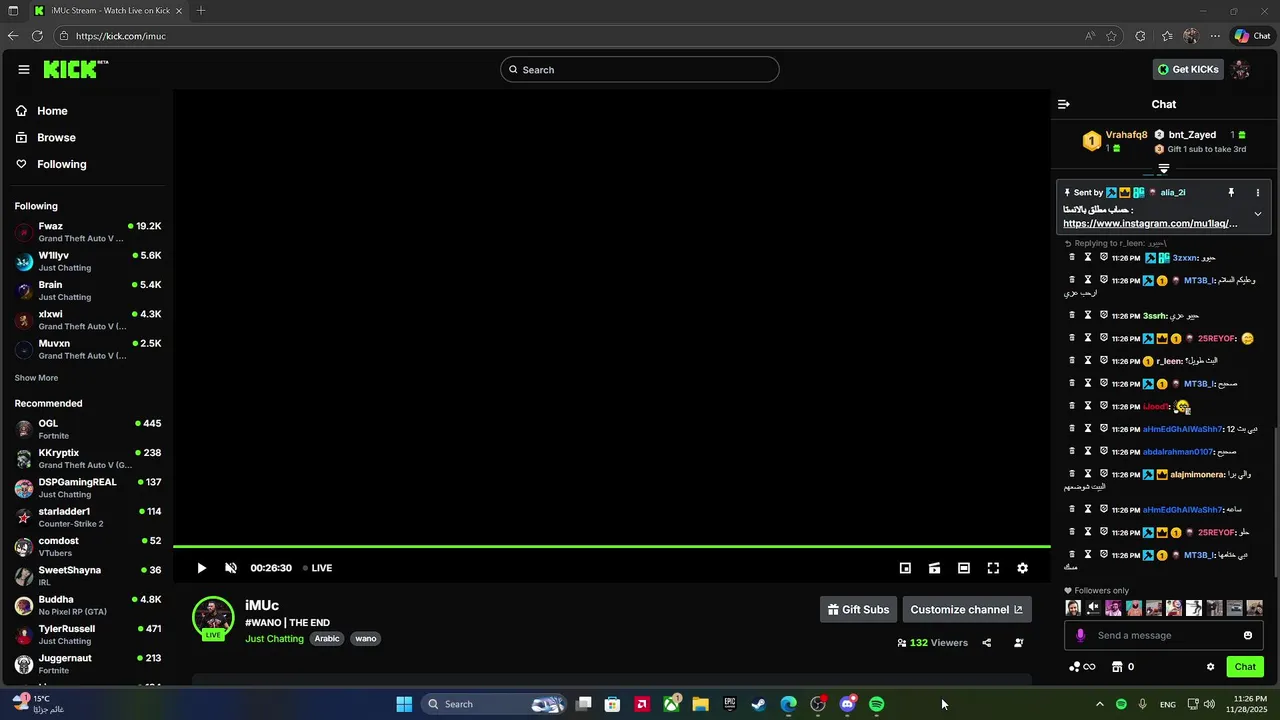This screenshot has height=720, width=1280.
Task: Select first face quick emote
Action: (x=1073, y=608)
